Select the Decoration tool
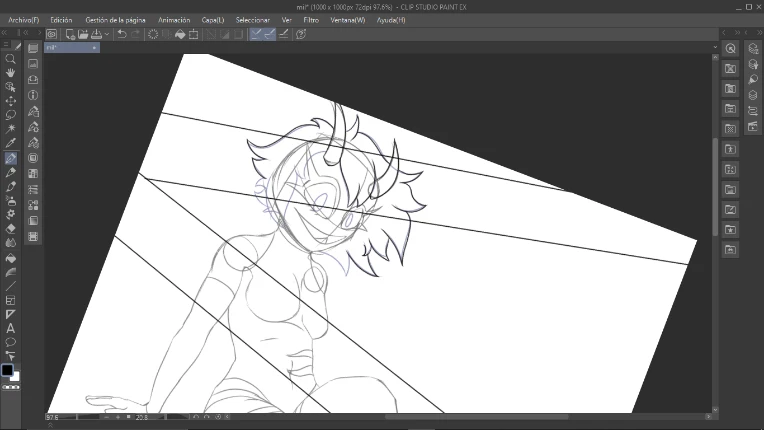The image size is (764, 430). (x=10, y=214)
